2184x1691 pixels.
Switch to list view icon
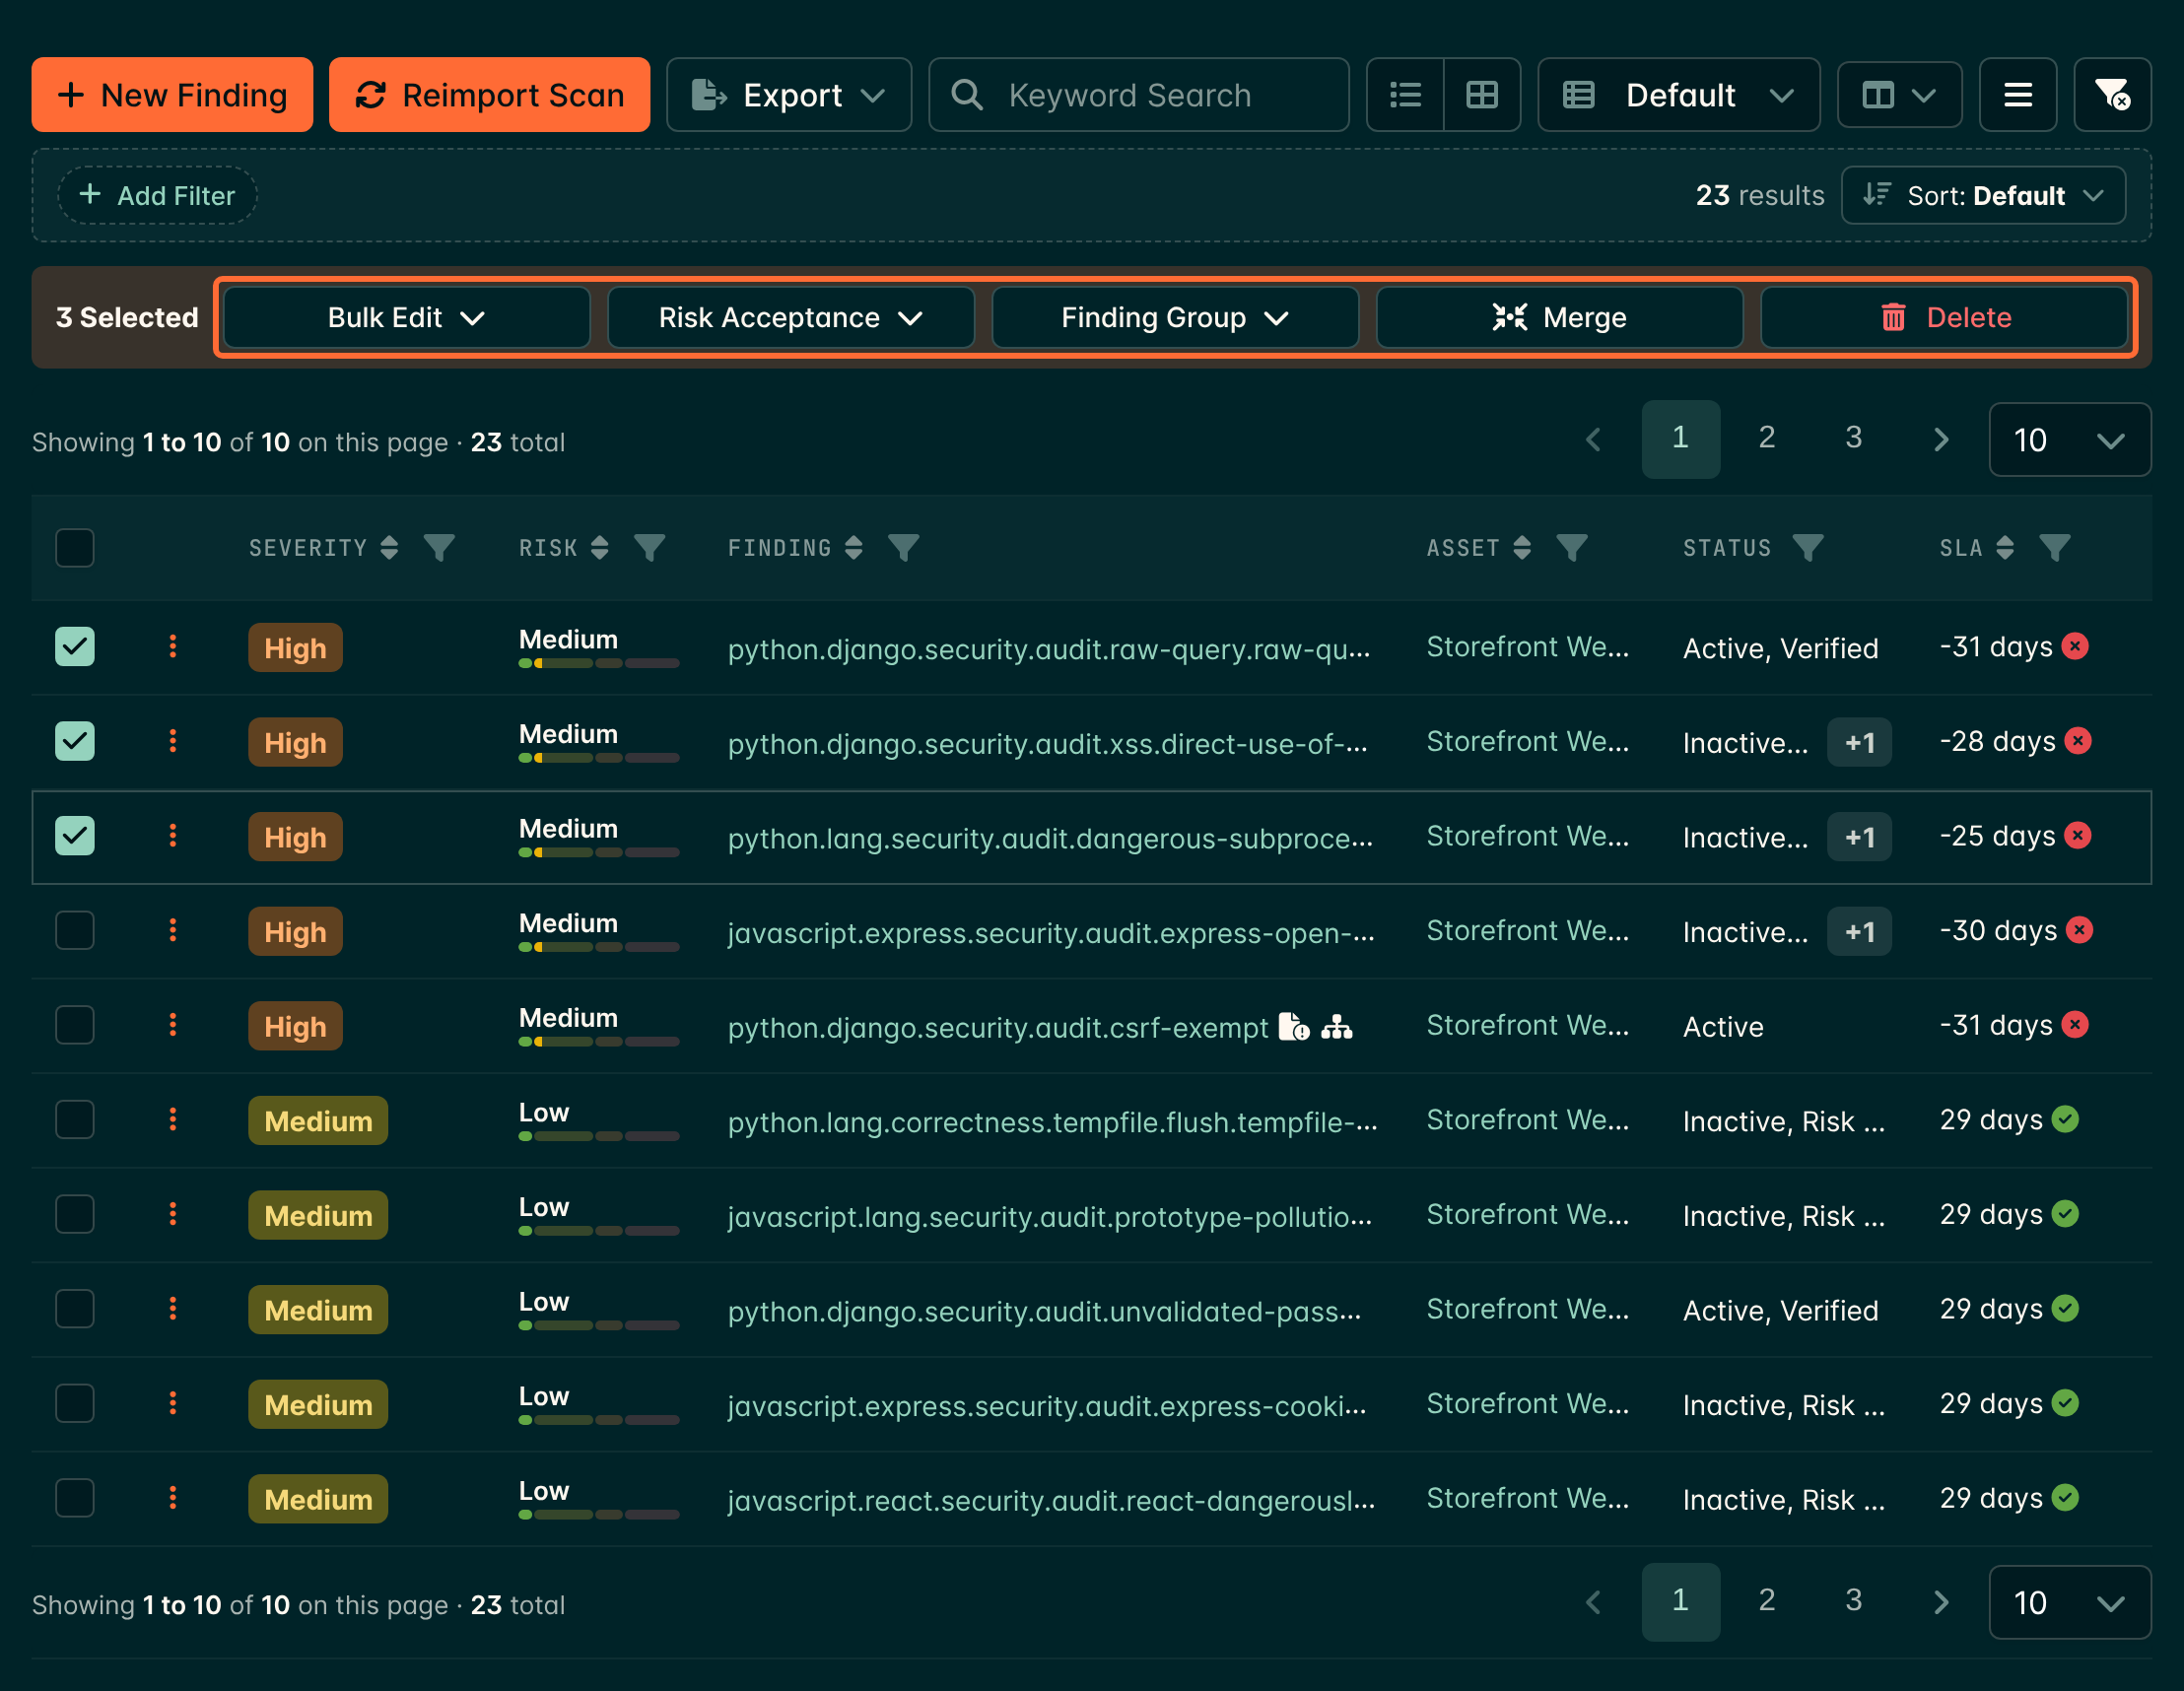click(x=1405, y=95)
